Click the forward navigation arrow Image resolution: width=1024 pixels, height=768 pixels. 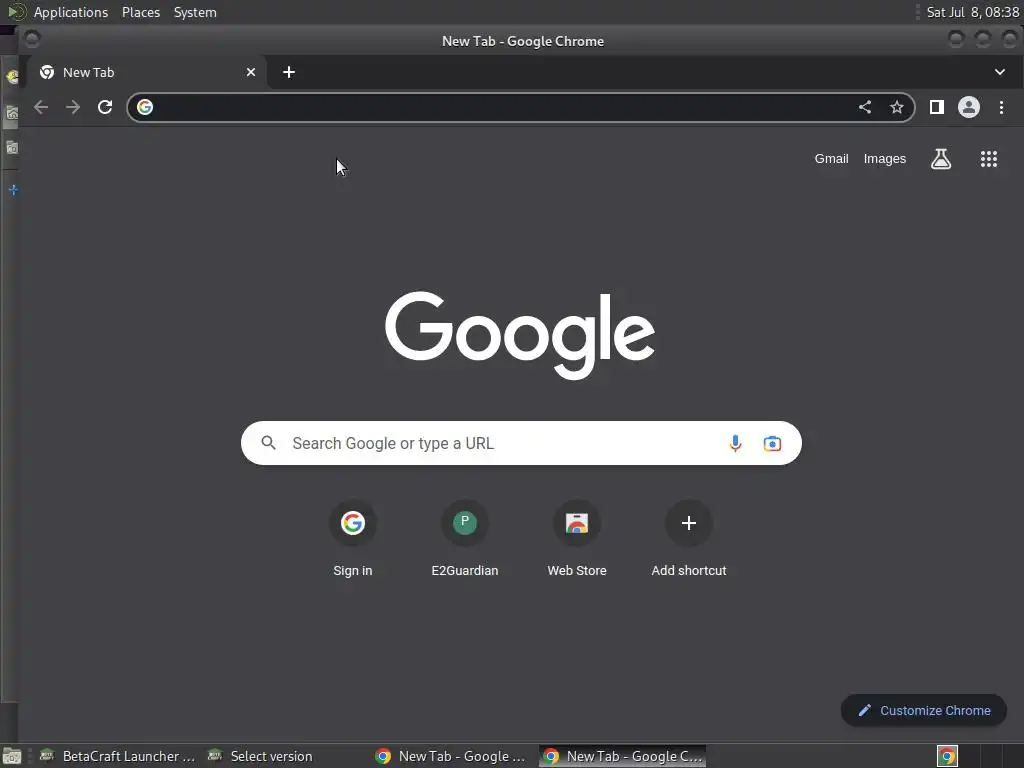[72, 107]
